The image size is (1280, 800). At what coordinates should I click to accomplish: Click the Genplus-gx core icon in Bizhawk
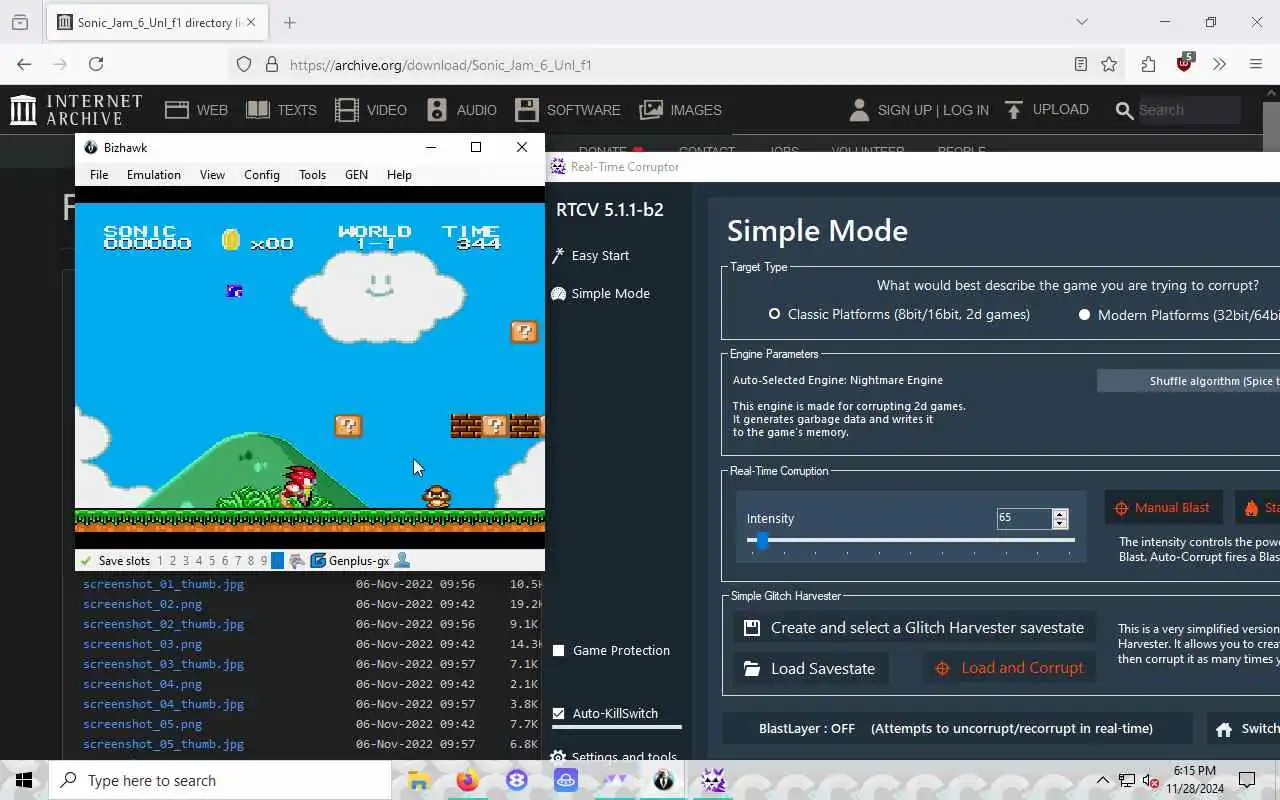318,561
